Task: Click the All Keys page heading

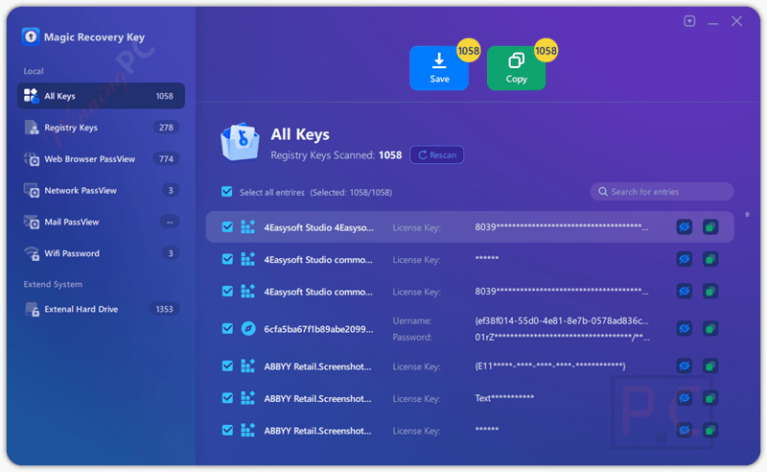Action: pos(300,134)
